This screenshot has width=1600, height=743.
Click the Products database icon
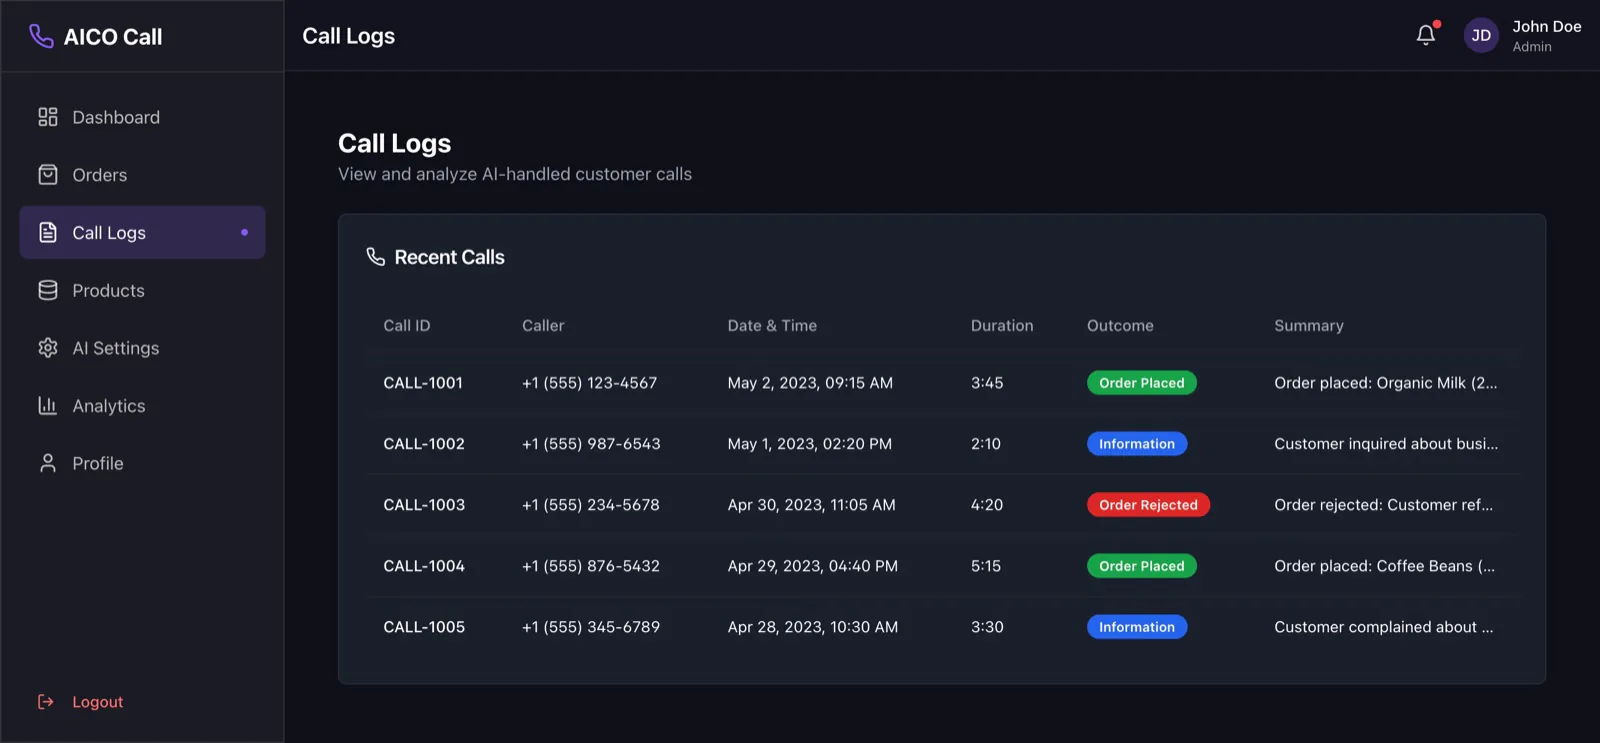click(x=48, y=291)
